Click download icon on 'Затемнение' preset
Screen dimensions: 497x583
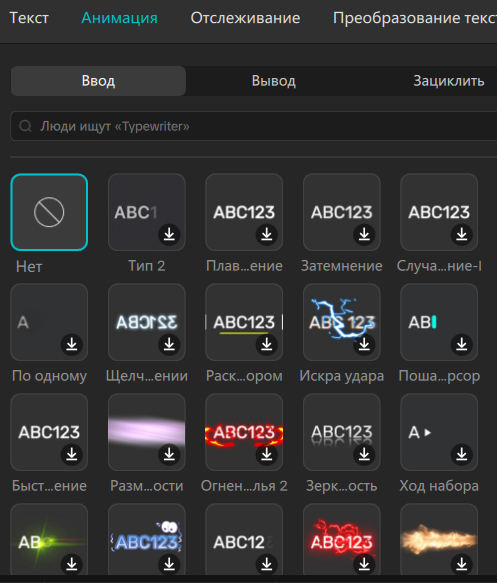364,235
